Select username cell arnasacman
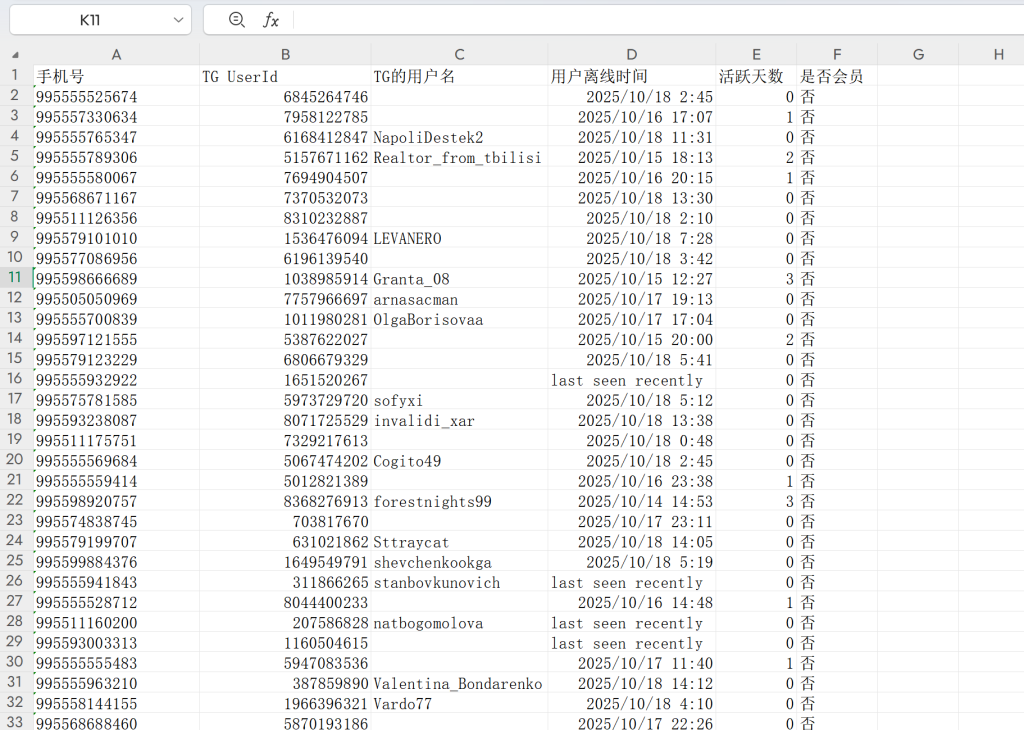Image resolution: width=1024 pixels, height=730 pixels. [459, 298]
